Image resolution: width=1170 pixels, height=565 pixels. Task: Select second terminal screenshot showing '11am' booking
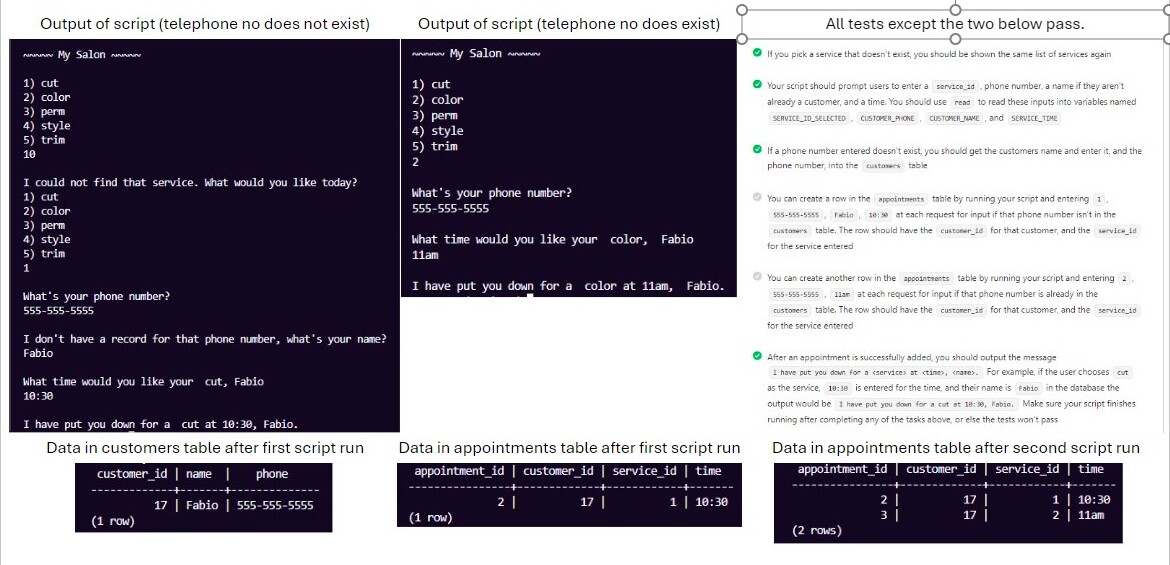569,168
